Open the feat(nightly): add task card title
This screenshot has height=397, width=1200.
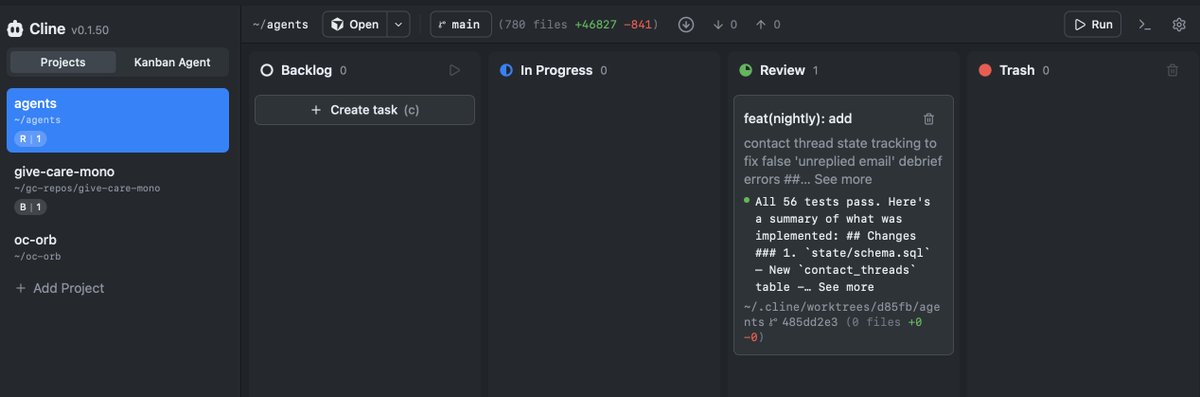coord(798,118)
